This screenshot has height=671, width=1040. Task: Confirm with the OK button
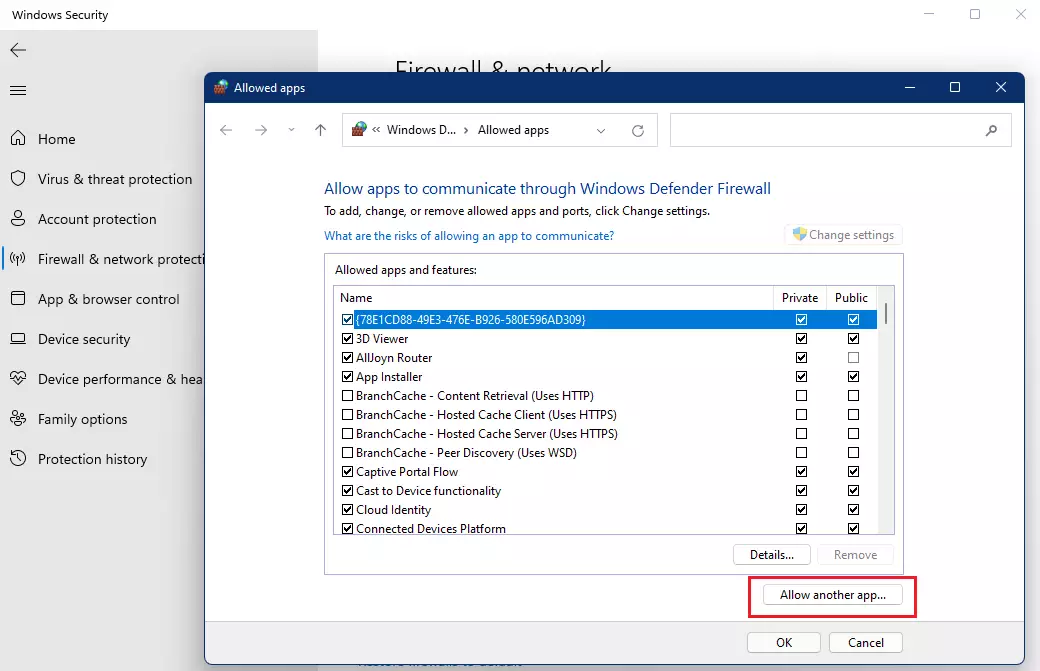coord(784,642)
